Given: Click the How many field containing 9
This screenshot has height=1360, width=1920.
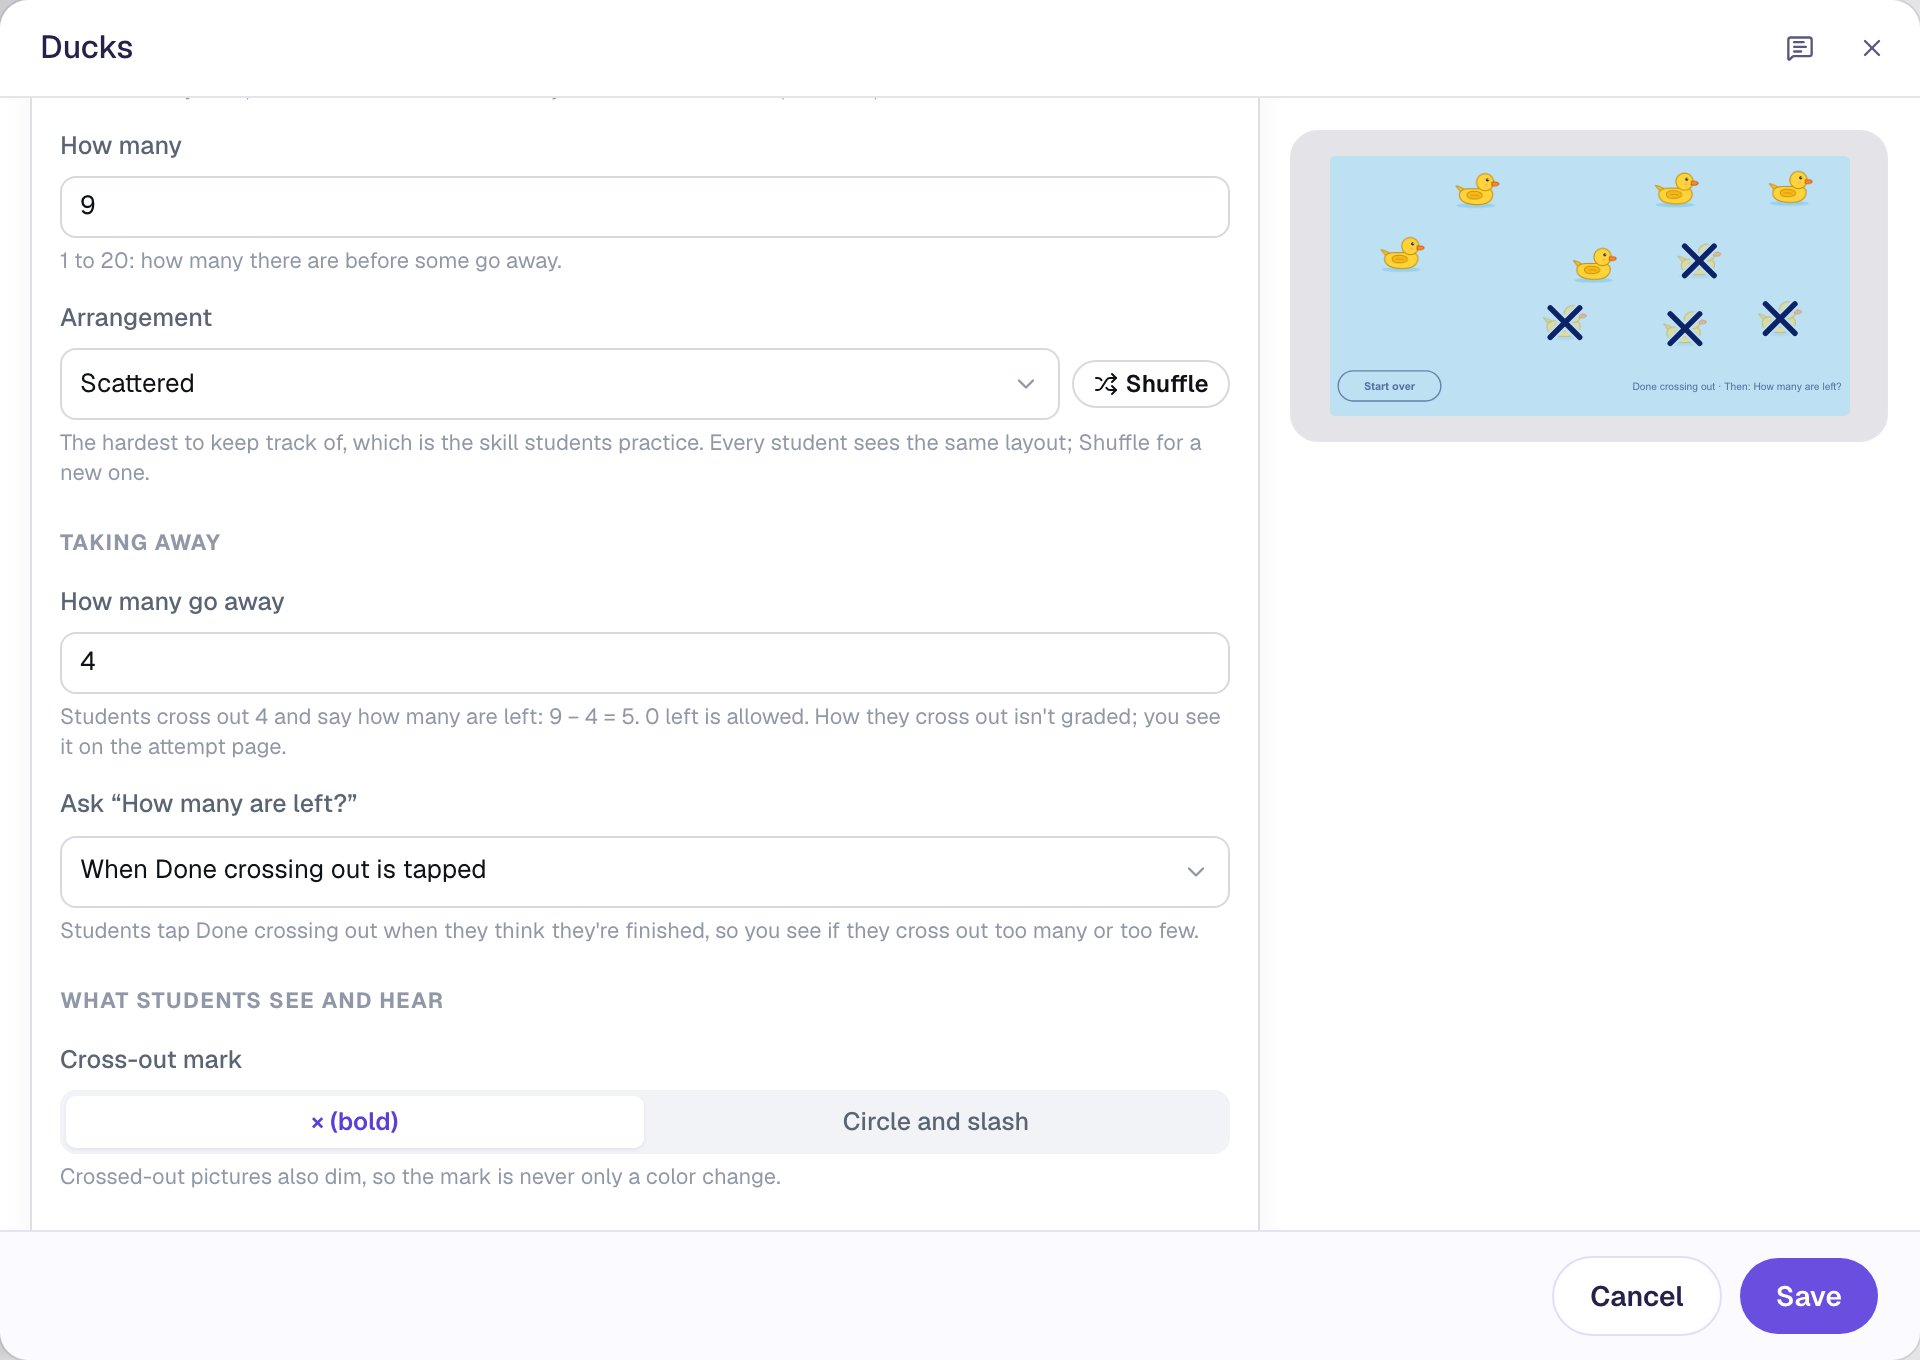Looking at the screenshot, I should [x=644, y=207].
